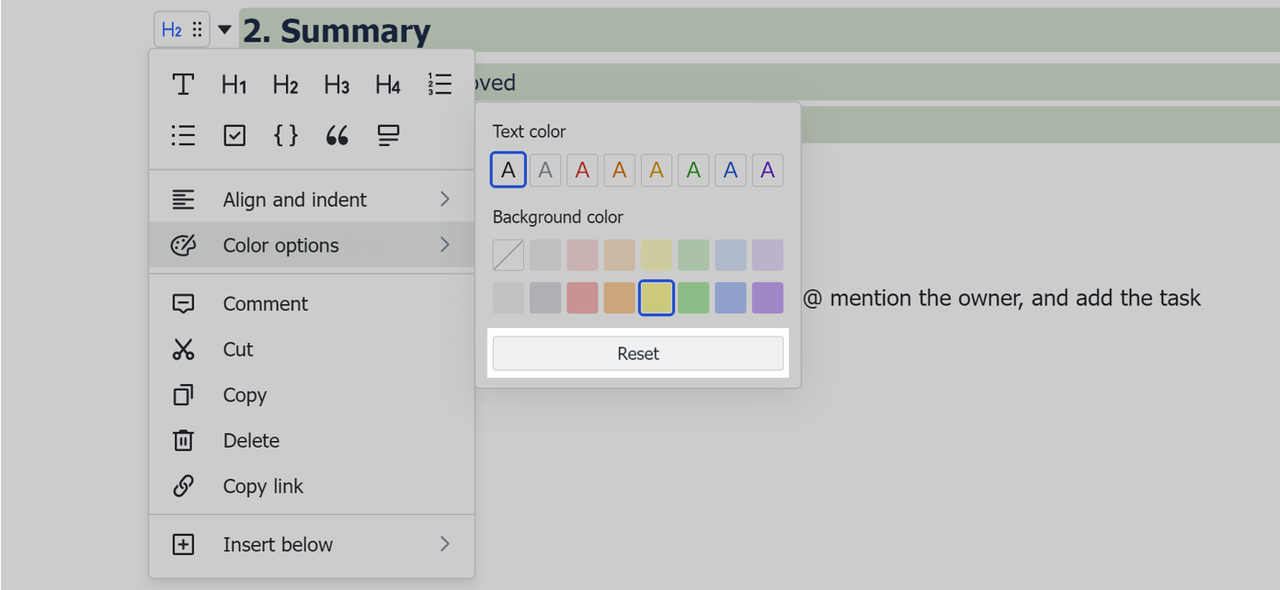Open the Insert below submenu
This screenshot has height=590, width=1280.
[311, 545]
